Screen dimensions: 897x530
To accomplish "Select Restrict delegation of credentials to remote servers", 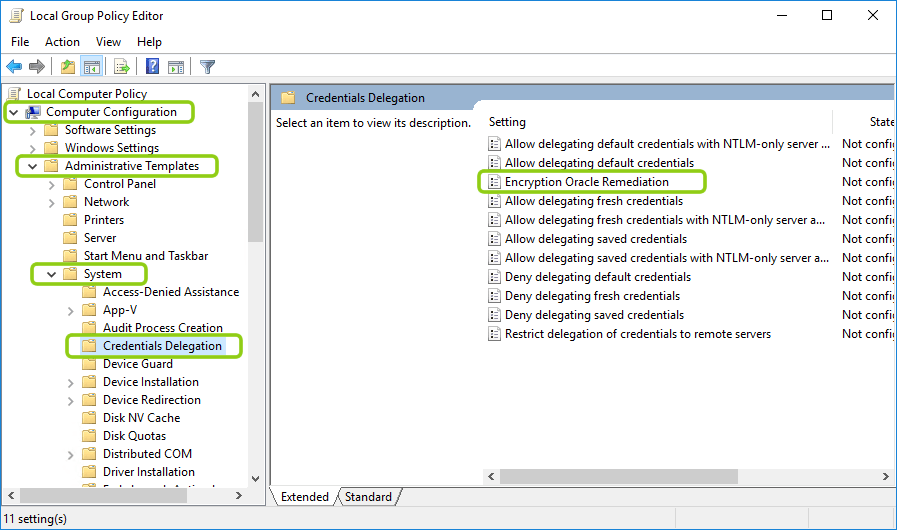I will (637, 334).
